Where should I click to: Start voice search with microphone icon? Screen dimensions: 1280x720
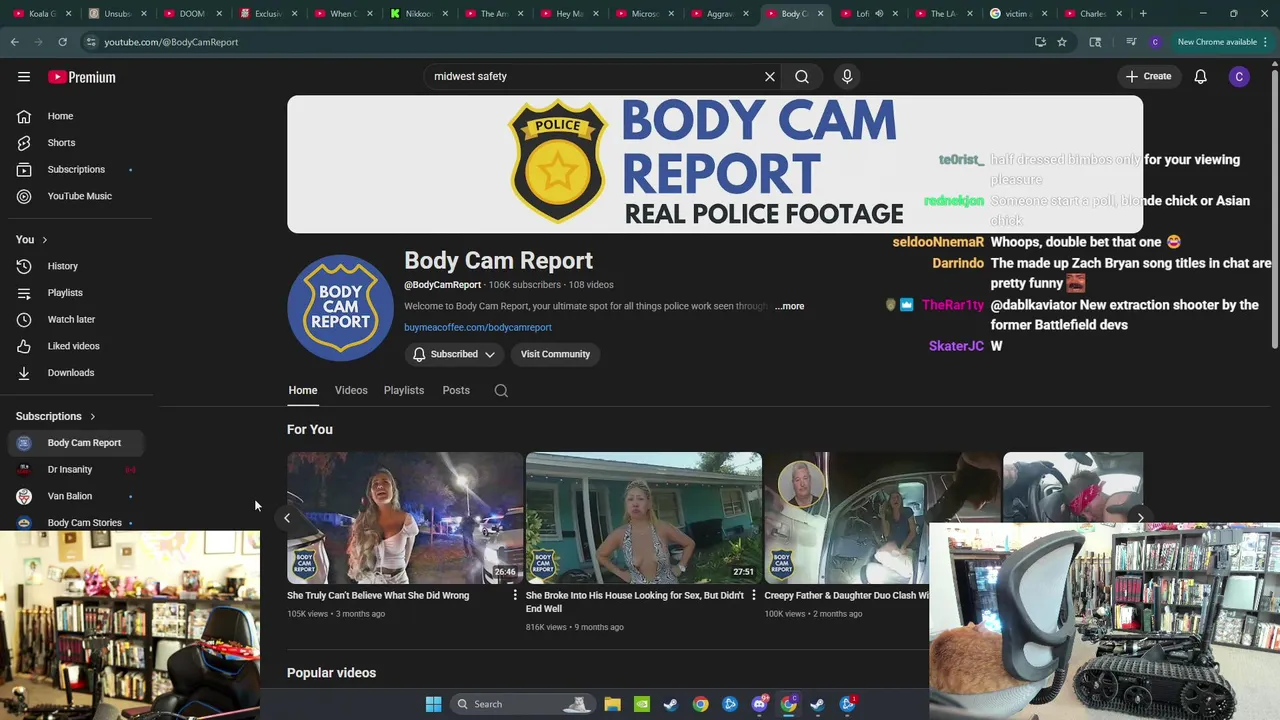coord(847,76)
